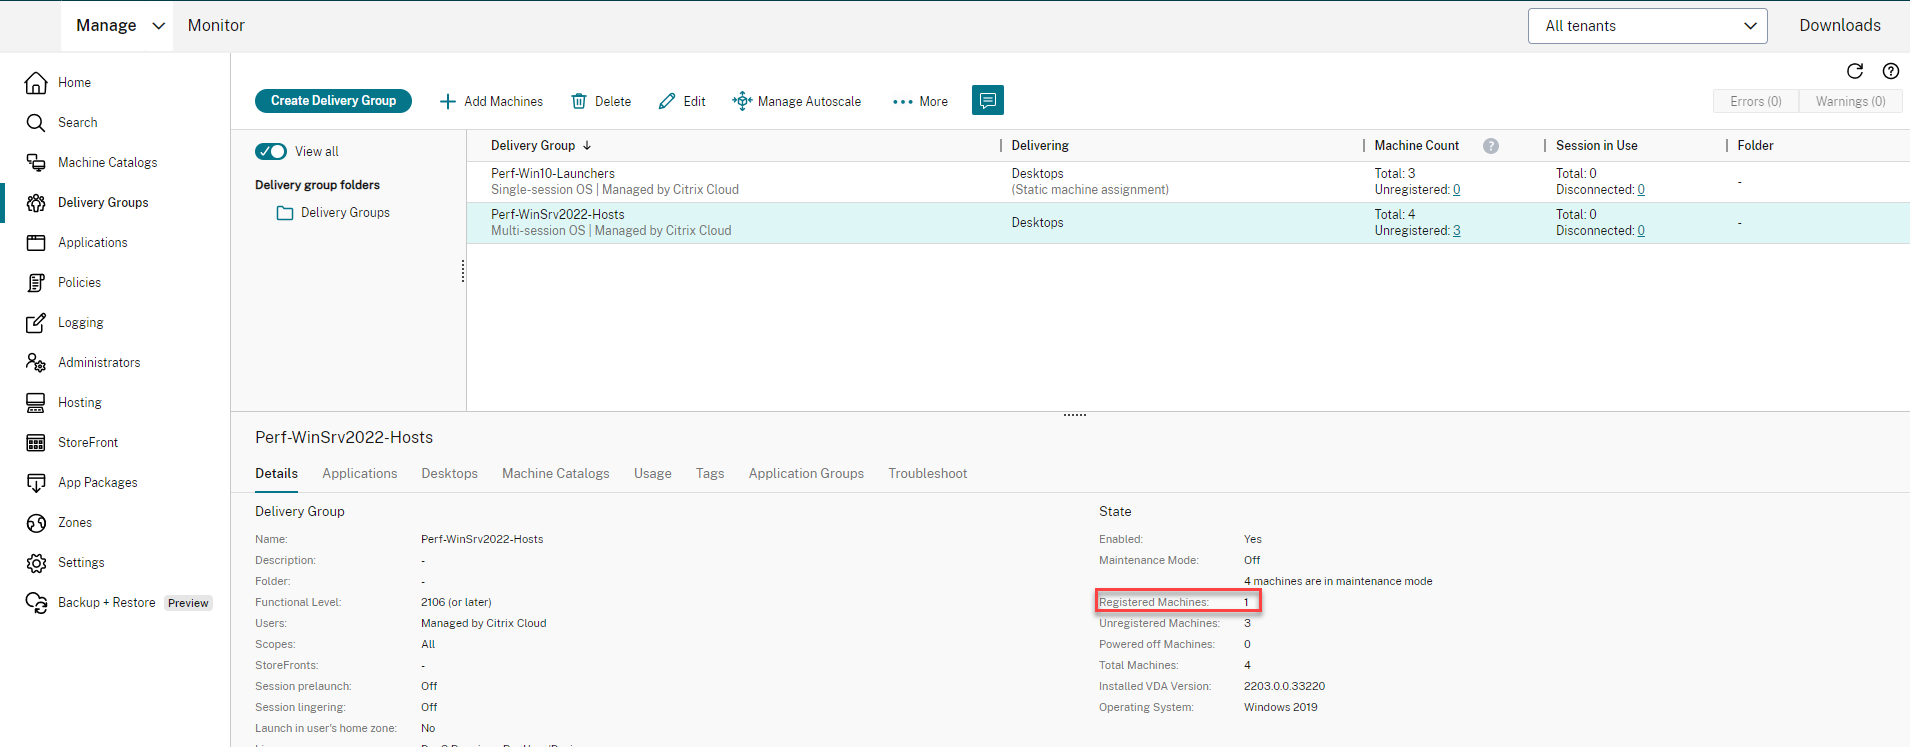The image size is (1910, 747).
Task: Click the Create Delivery Group button
Action: click(333, 101)
